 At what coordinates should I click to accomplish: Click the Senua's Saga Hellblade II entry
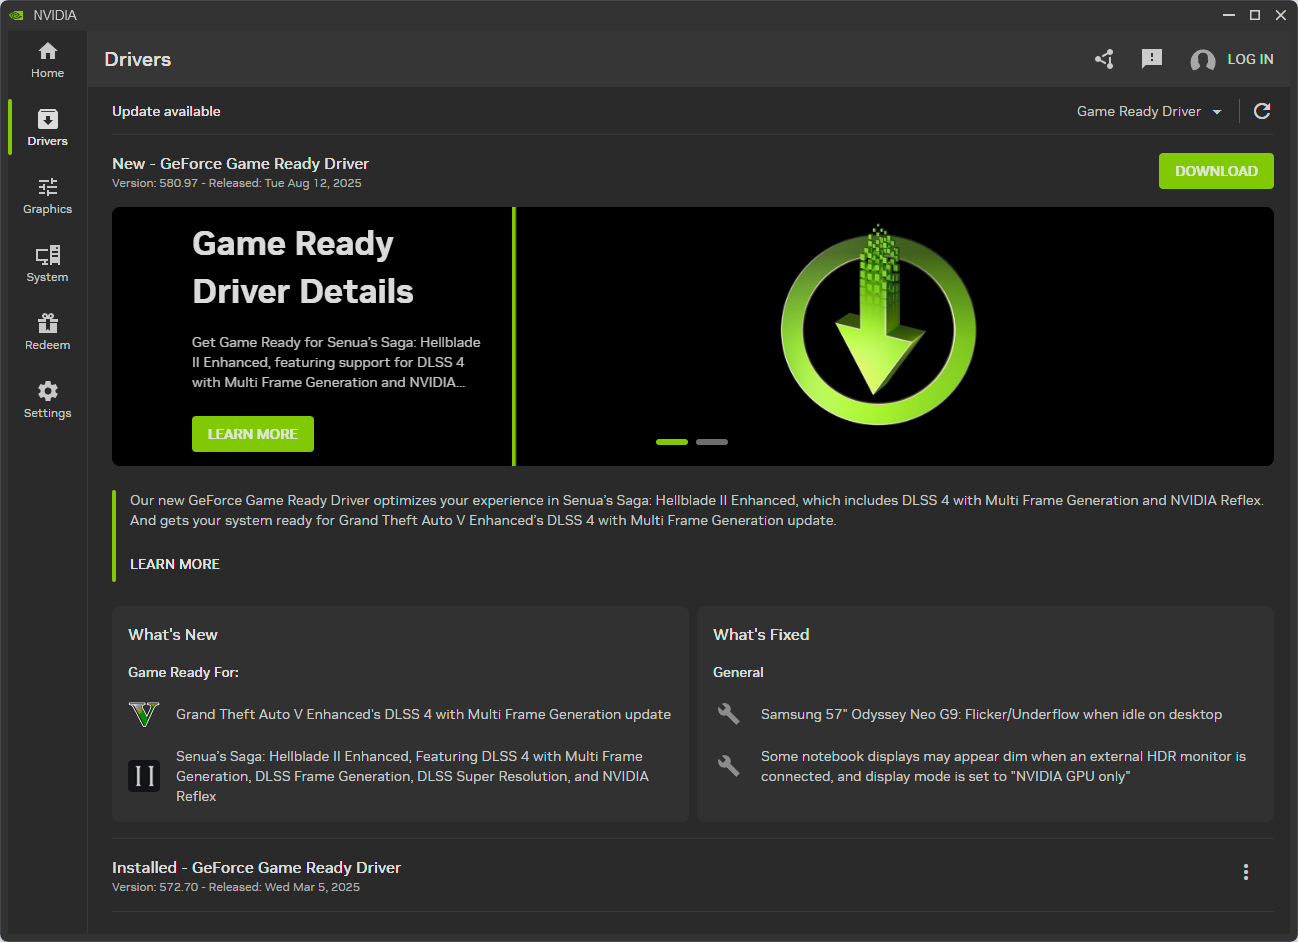click(x=412, y=776)
